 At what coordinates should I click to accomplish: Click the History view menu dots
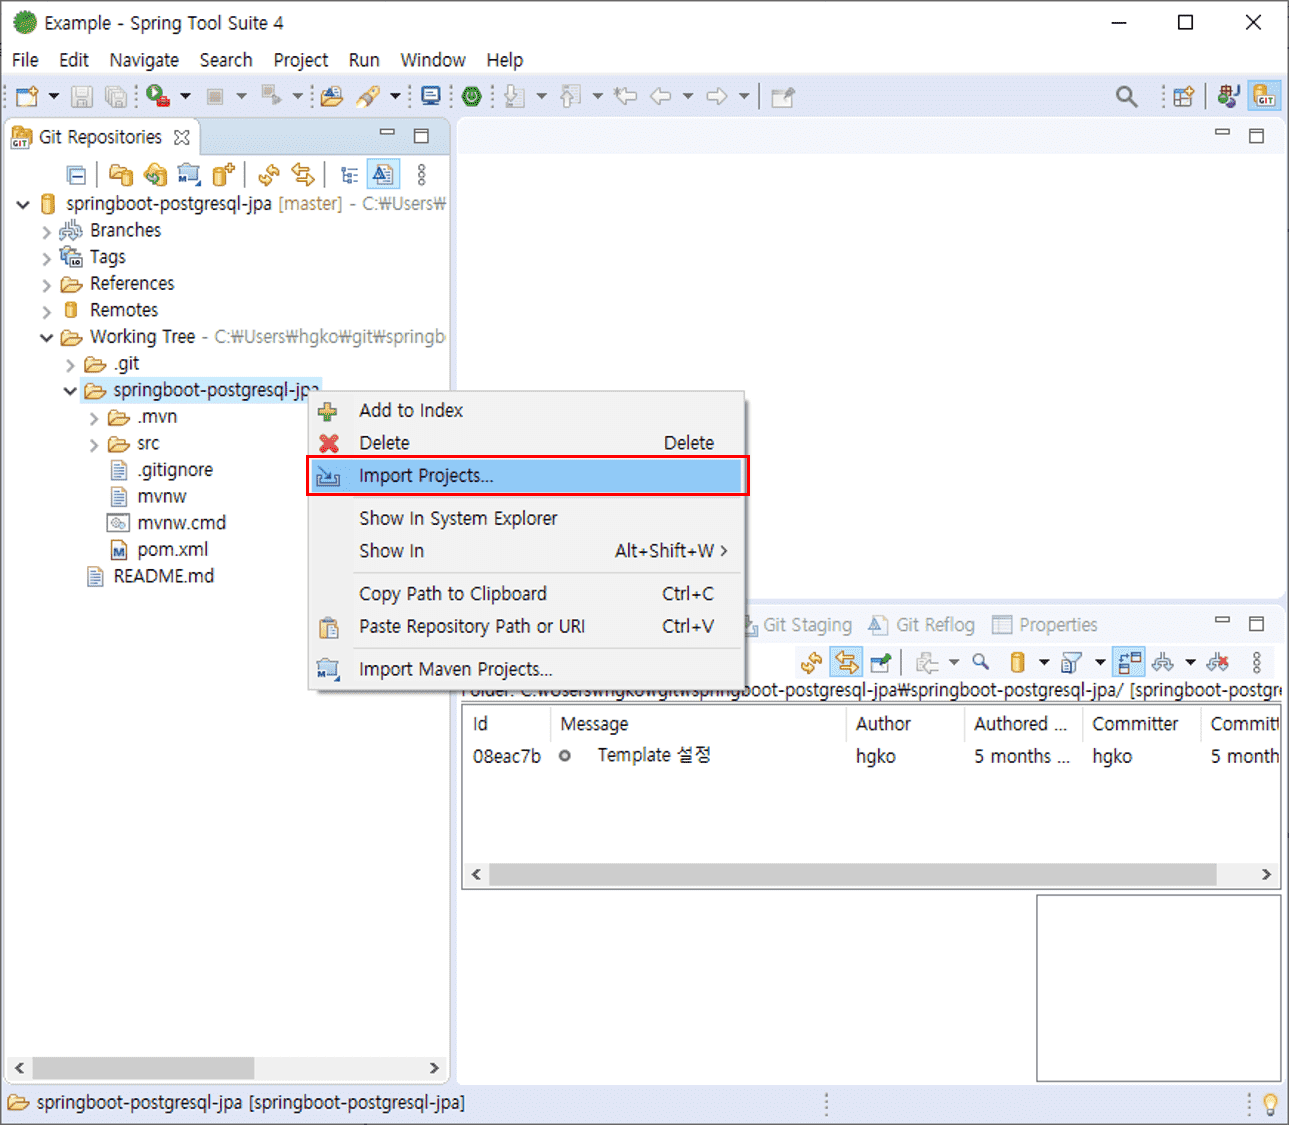click(x=1257, y=662)
